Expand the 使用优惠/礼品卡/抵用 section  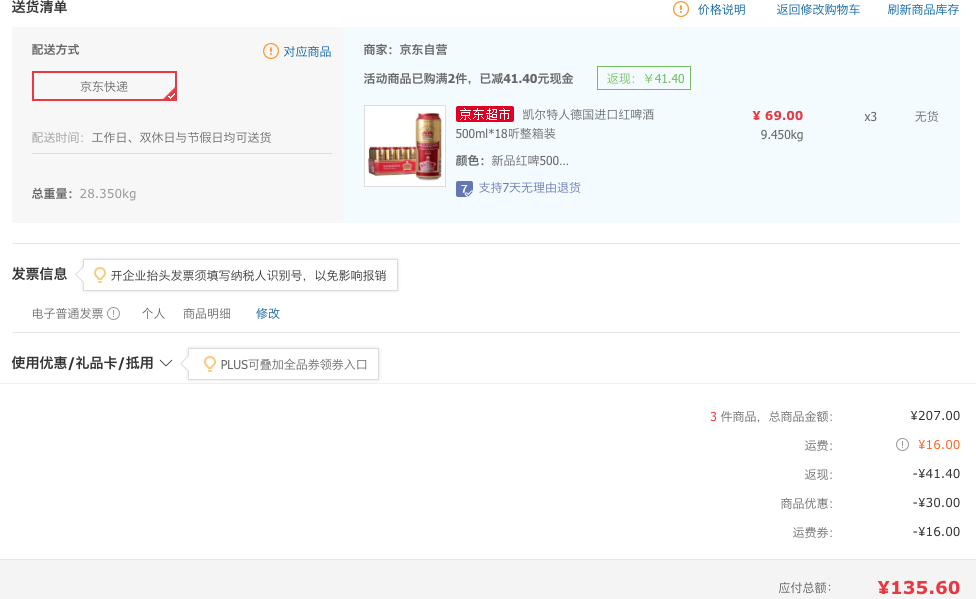click(82, 363)
